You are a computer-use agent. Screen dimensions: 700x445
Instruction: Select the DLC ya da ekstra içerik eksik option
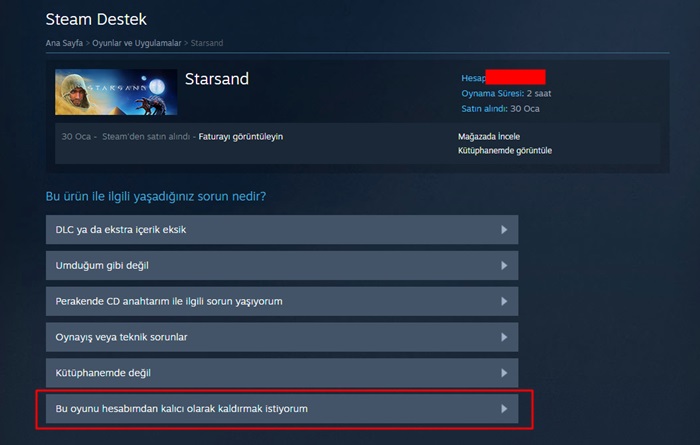coord(282,229)
